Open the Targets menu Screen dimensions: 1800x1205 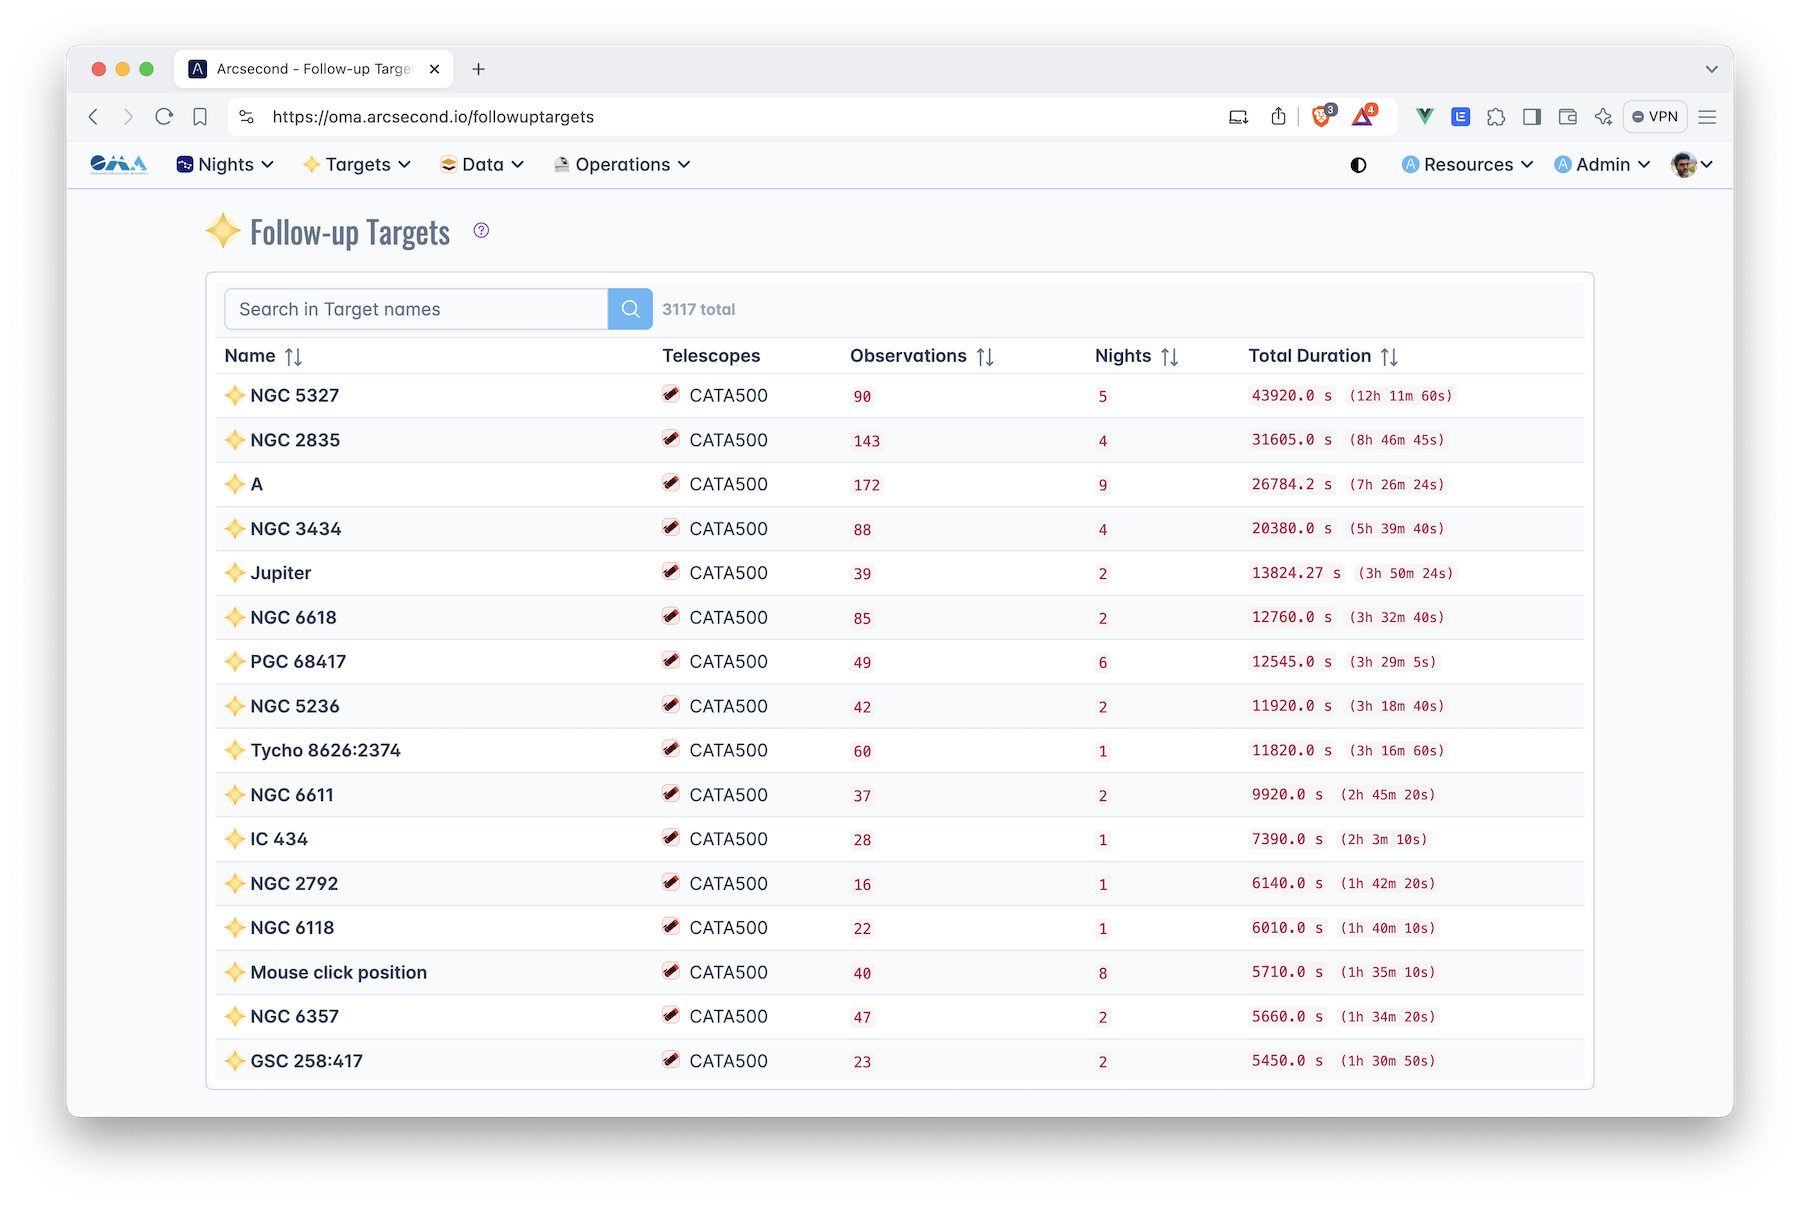357,164
